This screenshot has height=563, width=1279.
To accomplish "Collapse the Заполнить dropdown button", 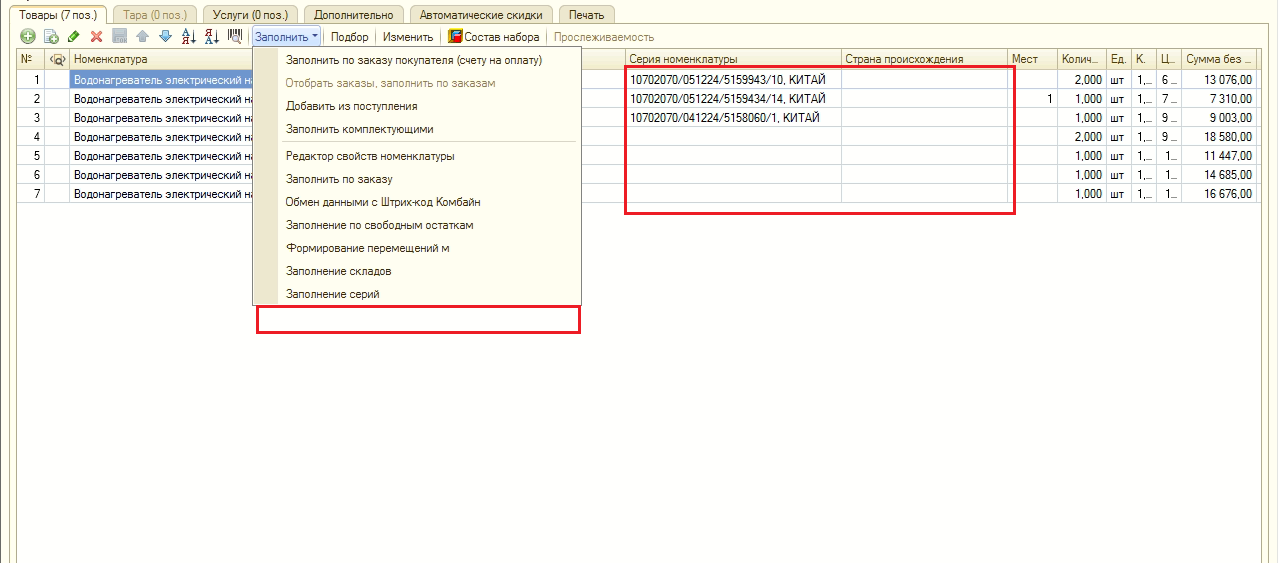I will tap(286, 37).
